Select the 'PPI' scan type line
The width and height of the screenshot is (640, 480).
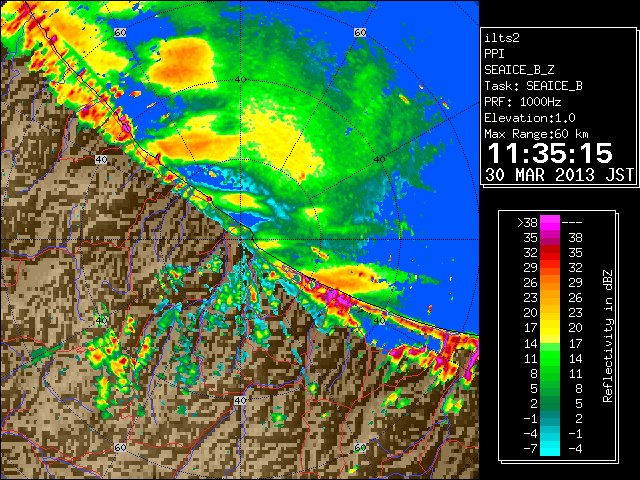[x=494, y=54]
